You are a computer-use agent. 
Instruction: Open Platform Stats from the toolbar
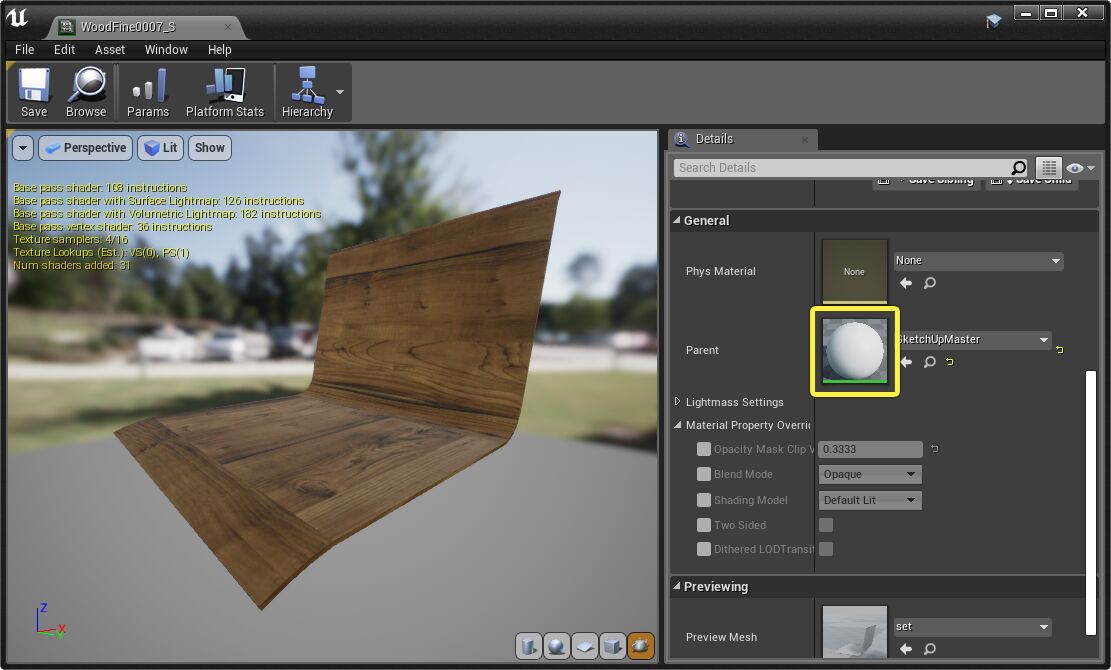pos(224,91)
